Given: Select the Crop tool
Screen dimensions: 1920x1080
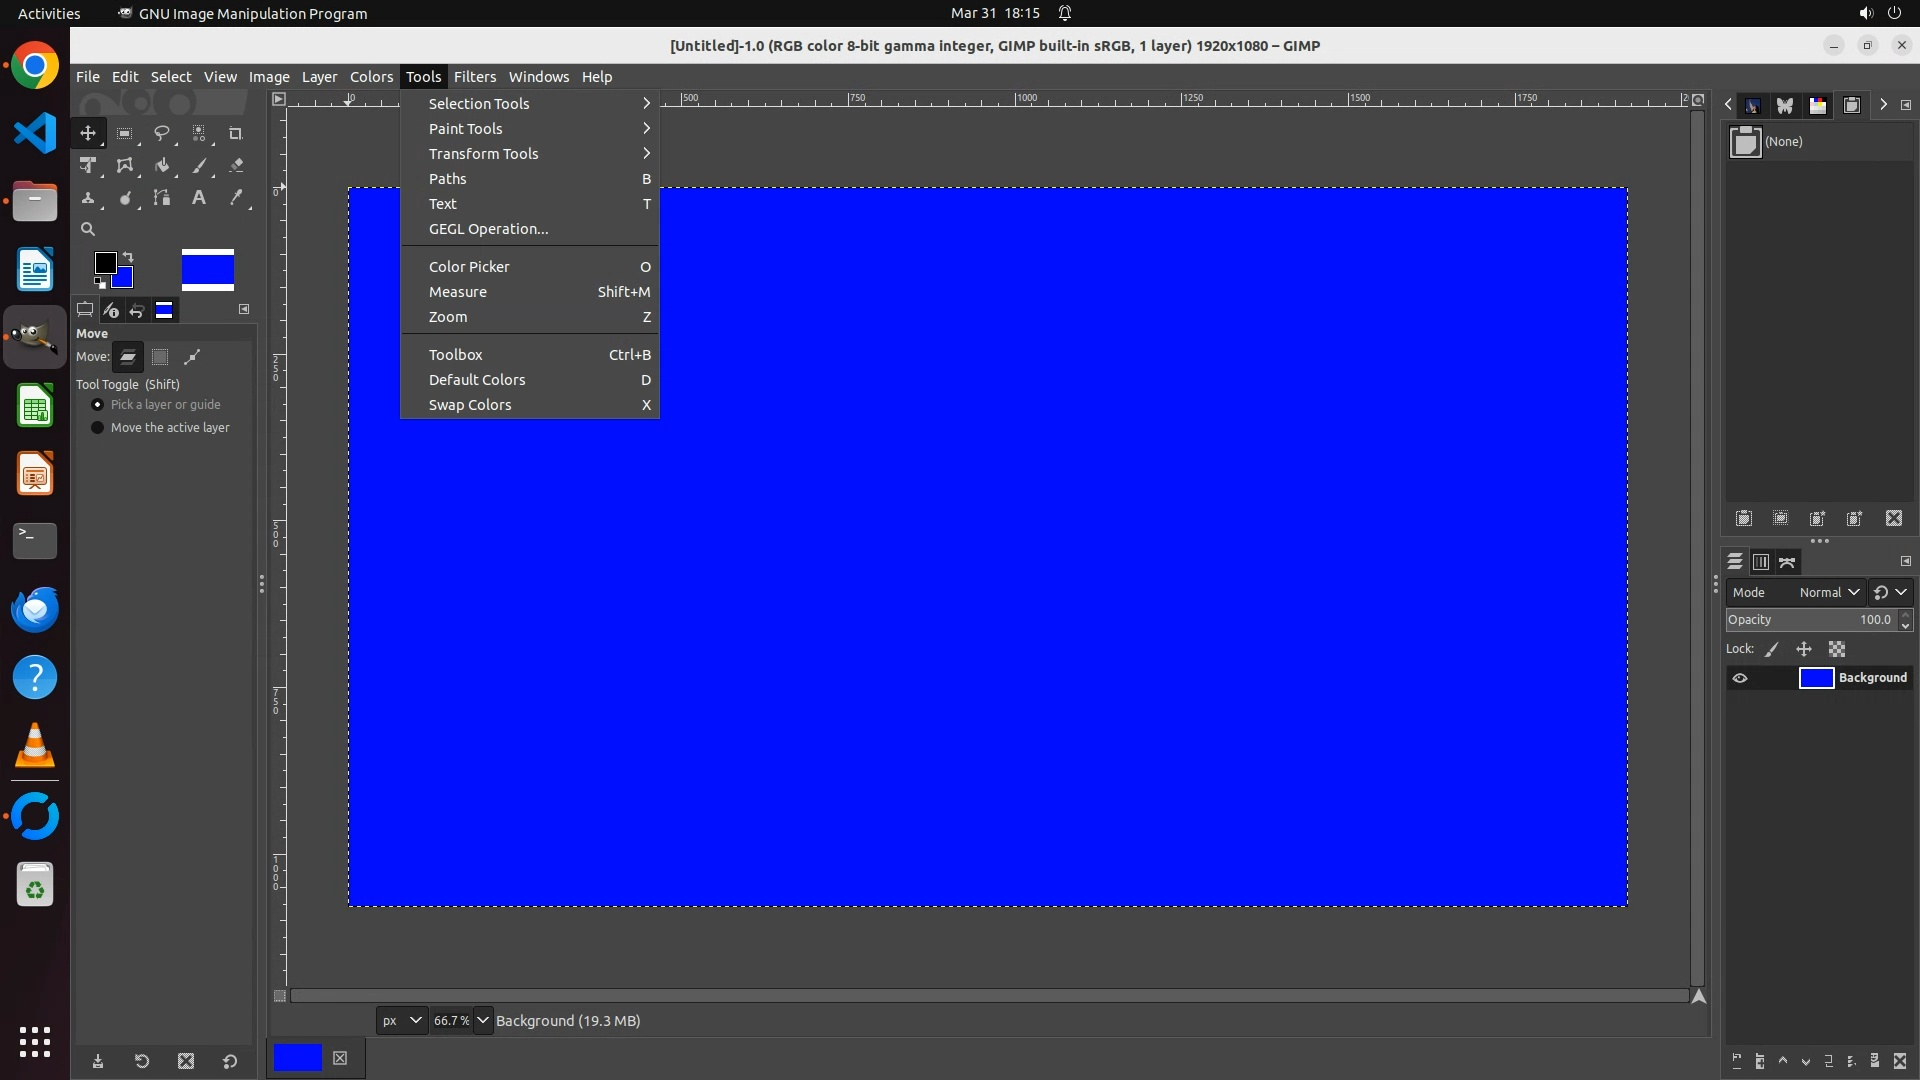Looking at the screenshot, I should tap(235, 133).
